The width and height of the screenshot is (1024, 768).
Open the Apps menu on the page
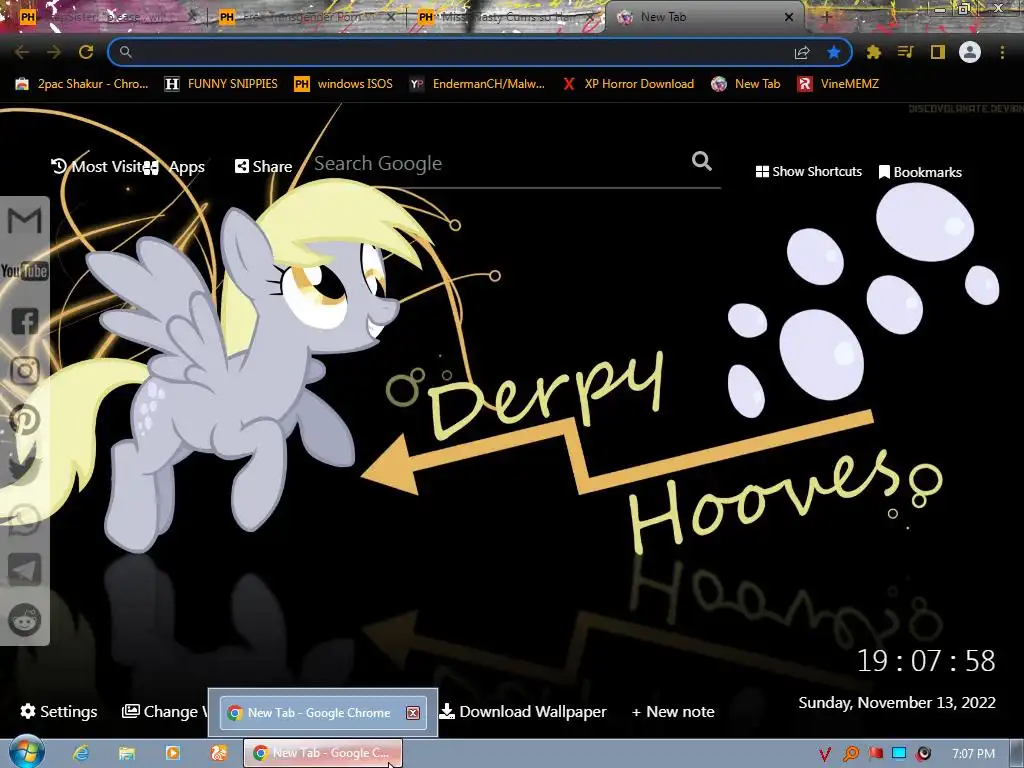(x=175, y=167)
